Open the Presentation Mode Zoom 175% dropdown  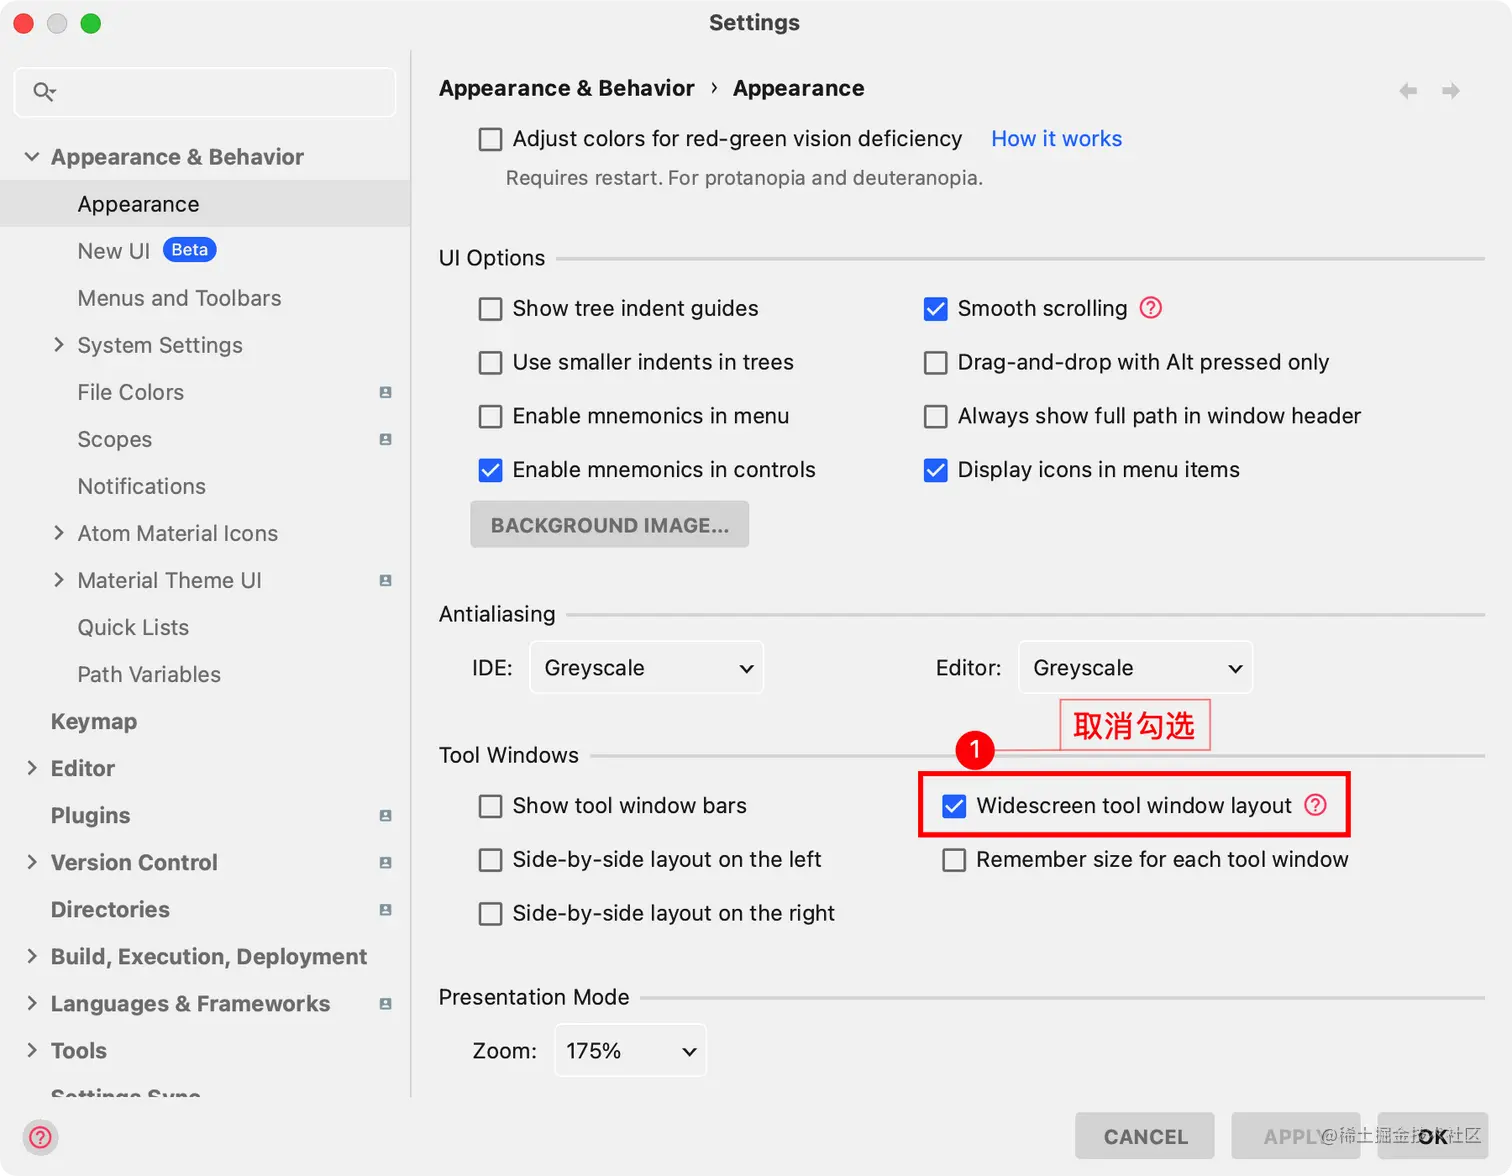(x=630, y=1051)
